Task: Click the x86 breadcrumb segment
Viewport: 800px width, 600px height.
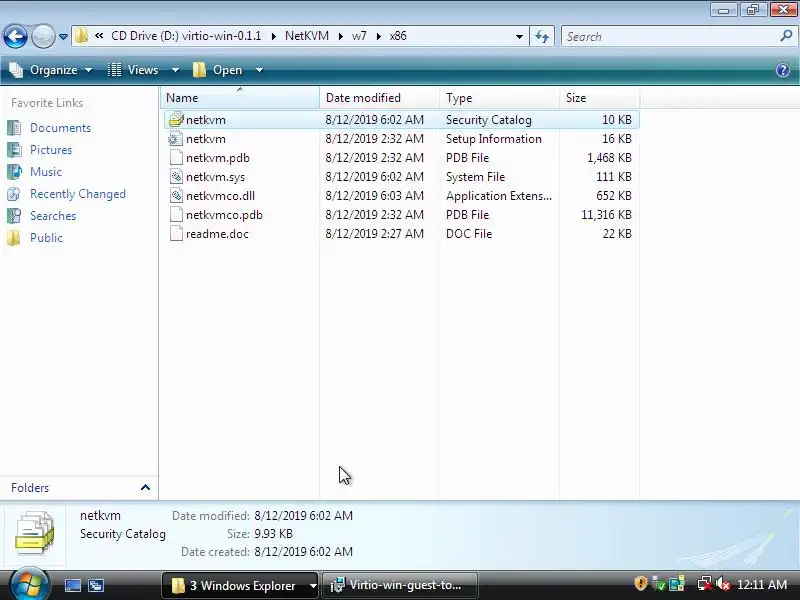Action: tap(398, 36)
